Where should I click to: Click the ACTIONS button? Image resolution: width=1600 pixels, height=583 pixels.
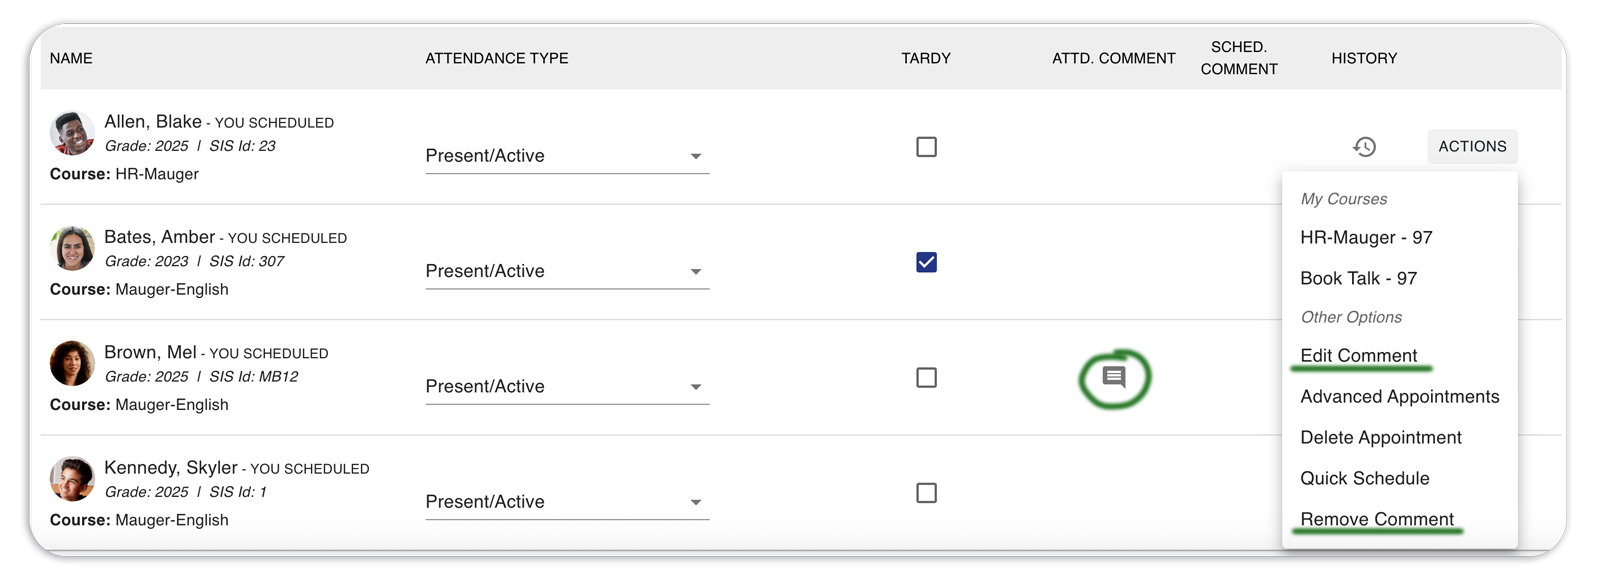[1472, 146]
